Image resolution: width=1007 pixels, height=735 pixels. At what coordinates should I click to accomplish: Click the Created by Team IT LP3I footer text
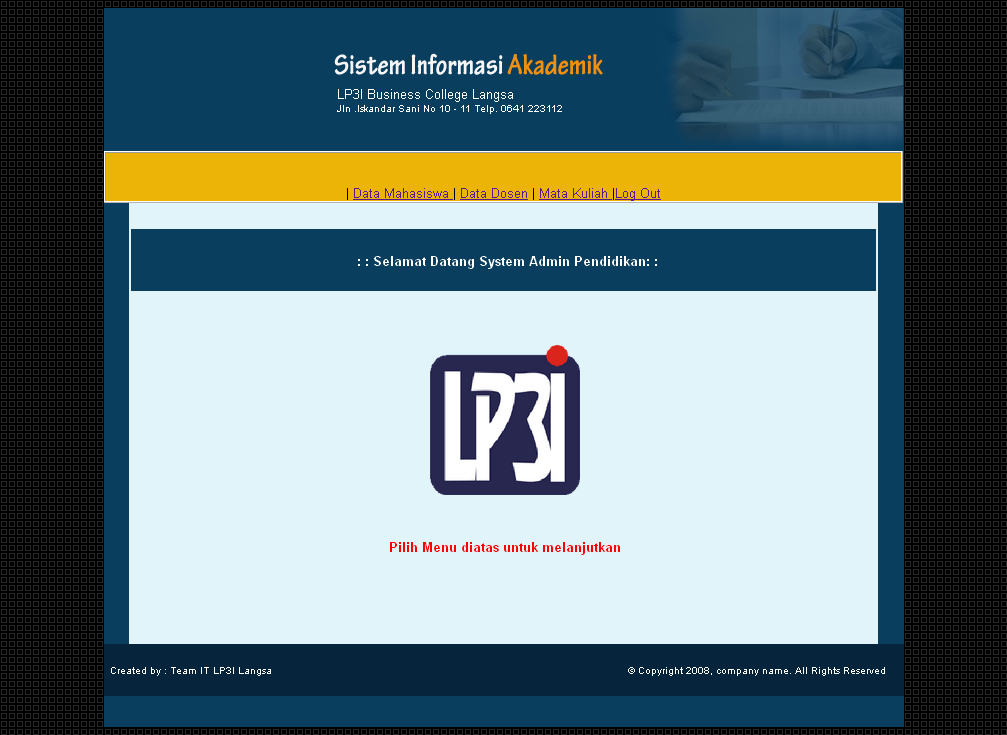coord(190,670)
